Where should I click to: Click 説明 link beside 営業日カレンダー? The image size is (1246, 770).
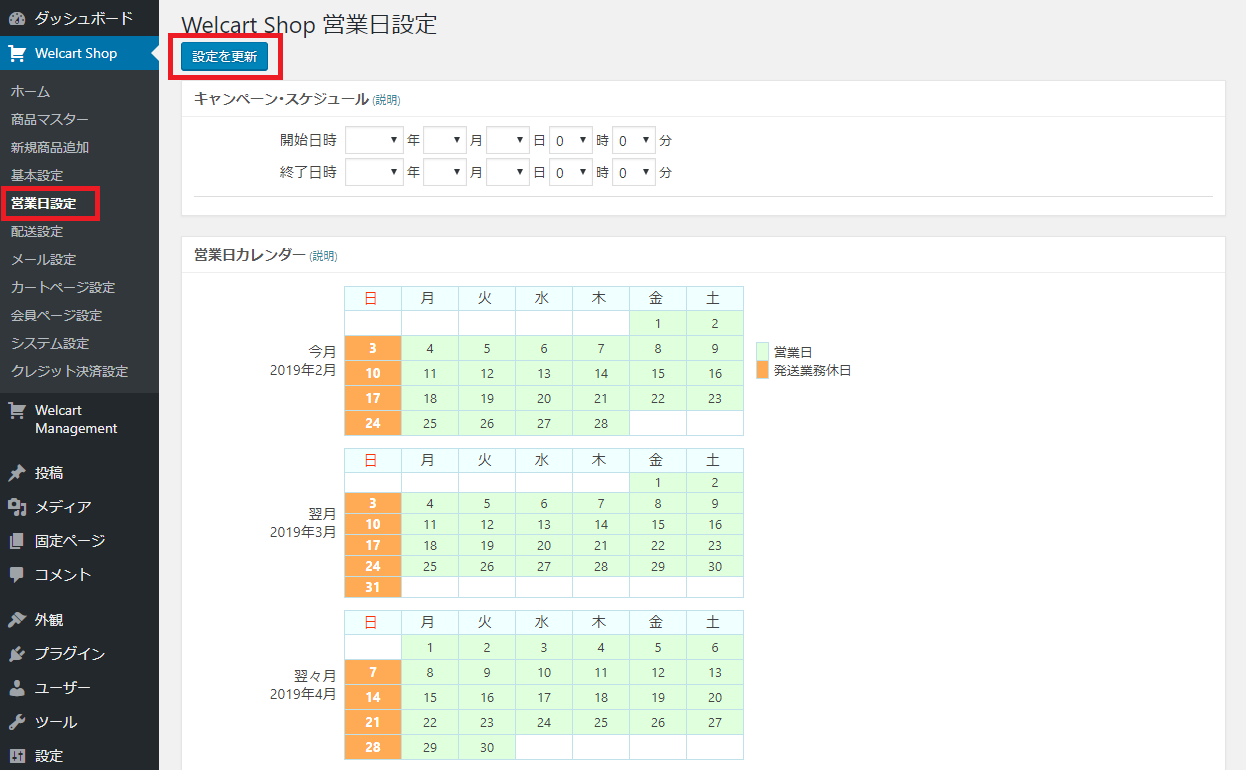click(x=324, y=256)
